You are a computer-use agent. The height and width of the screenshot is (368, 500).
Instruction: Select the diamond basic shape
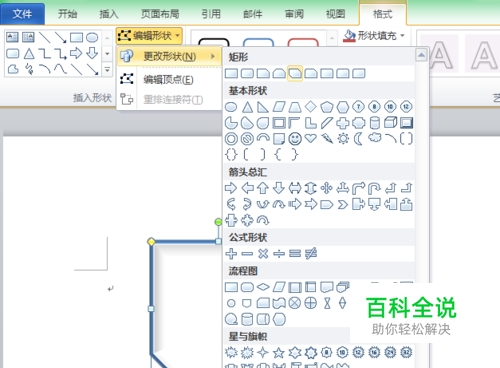[x=311, y=107]
